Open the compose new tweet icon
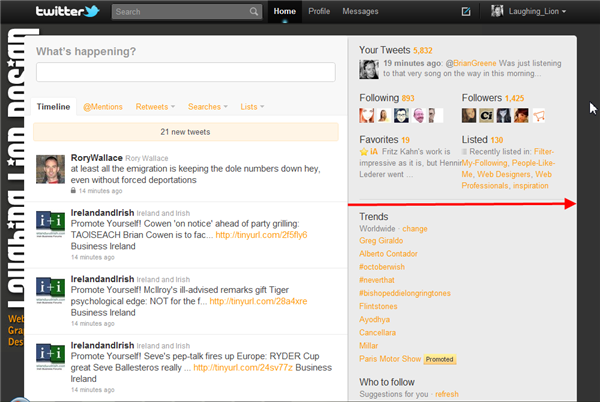 tap(466, 12)
